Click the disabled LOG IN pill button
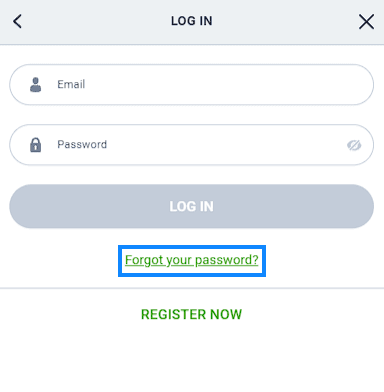 tap(192, 206)
